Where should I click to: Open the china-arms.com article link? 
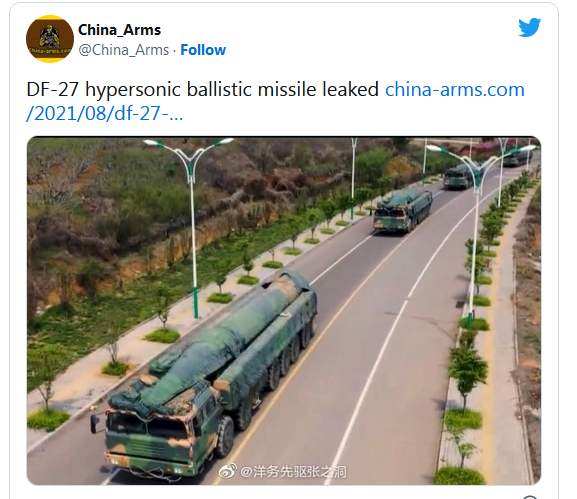(x=455, y=89)
